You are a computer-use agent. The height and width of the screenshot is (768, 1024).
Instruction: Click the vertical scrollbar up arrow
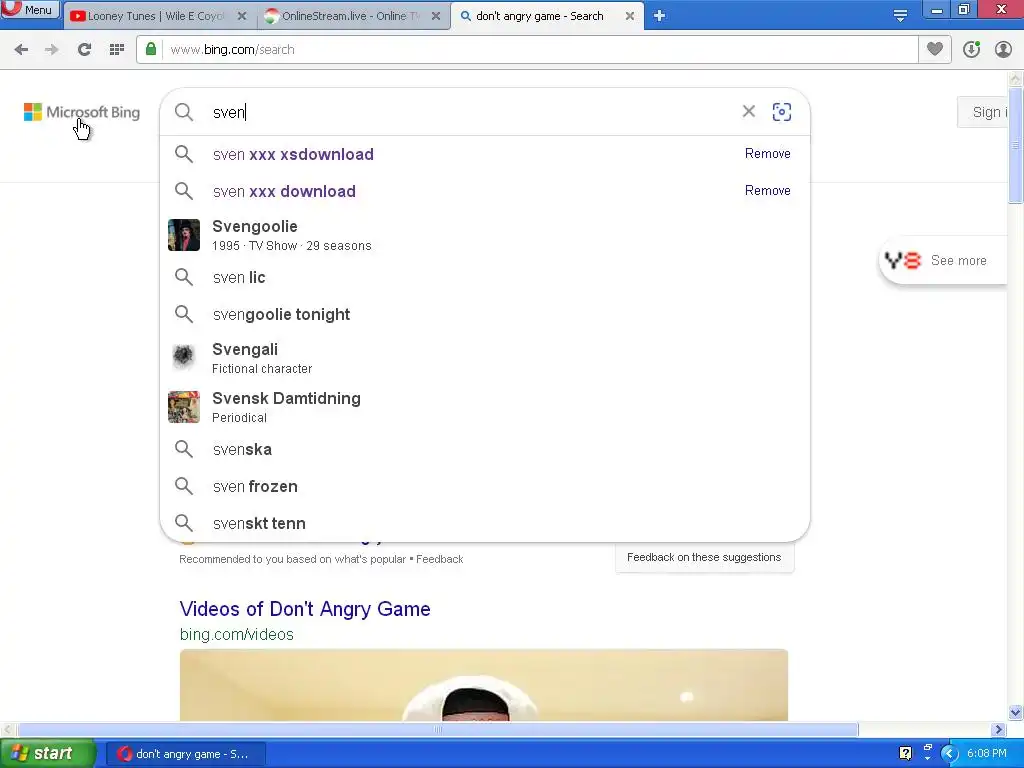pyautogui.click(x=1016, y=79)
